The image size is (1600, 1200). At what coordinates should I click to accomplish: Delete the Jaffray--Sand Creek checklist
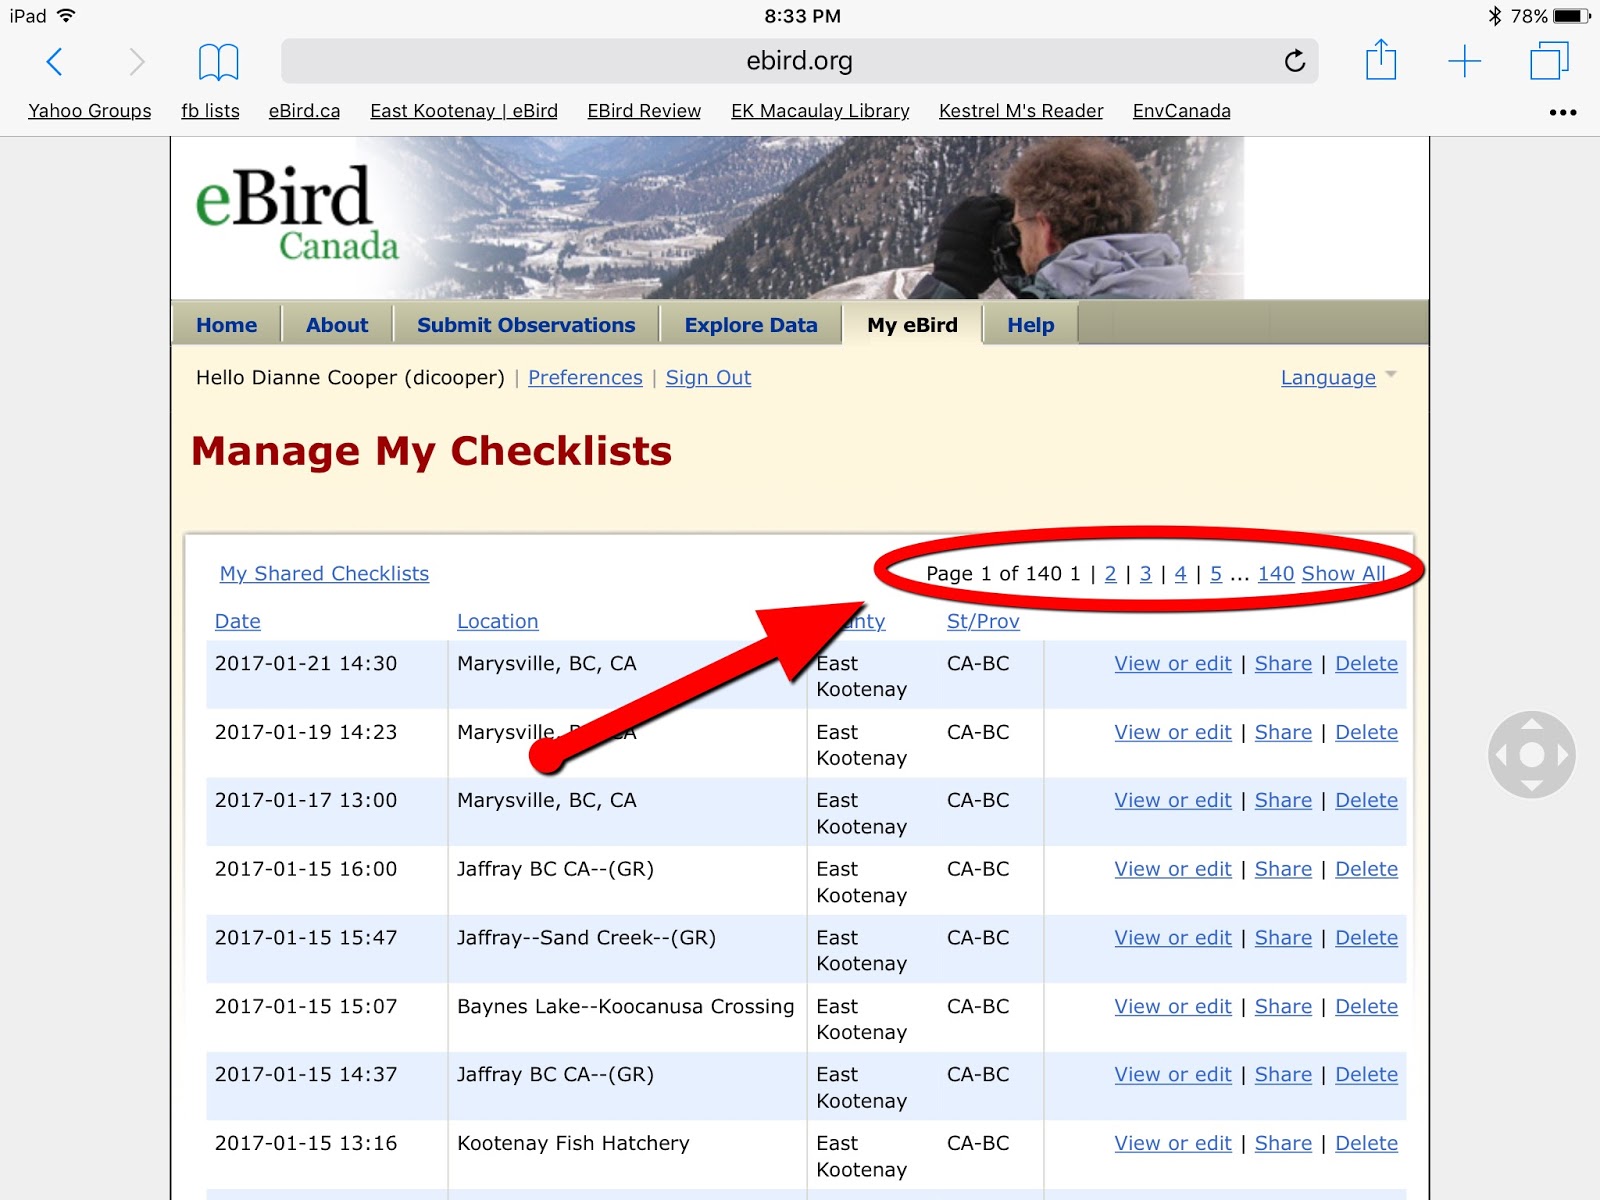pos(1366,939)
